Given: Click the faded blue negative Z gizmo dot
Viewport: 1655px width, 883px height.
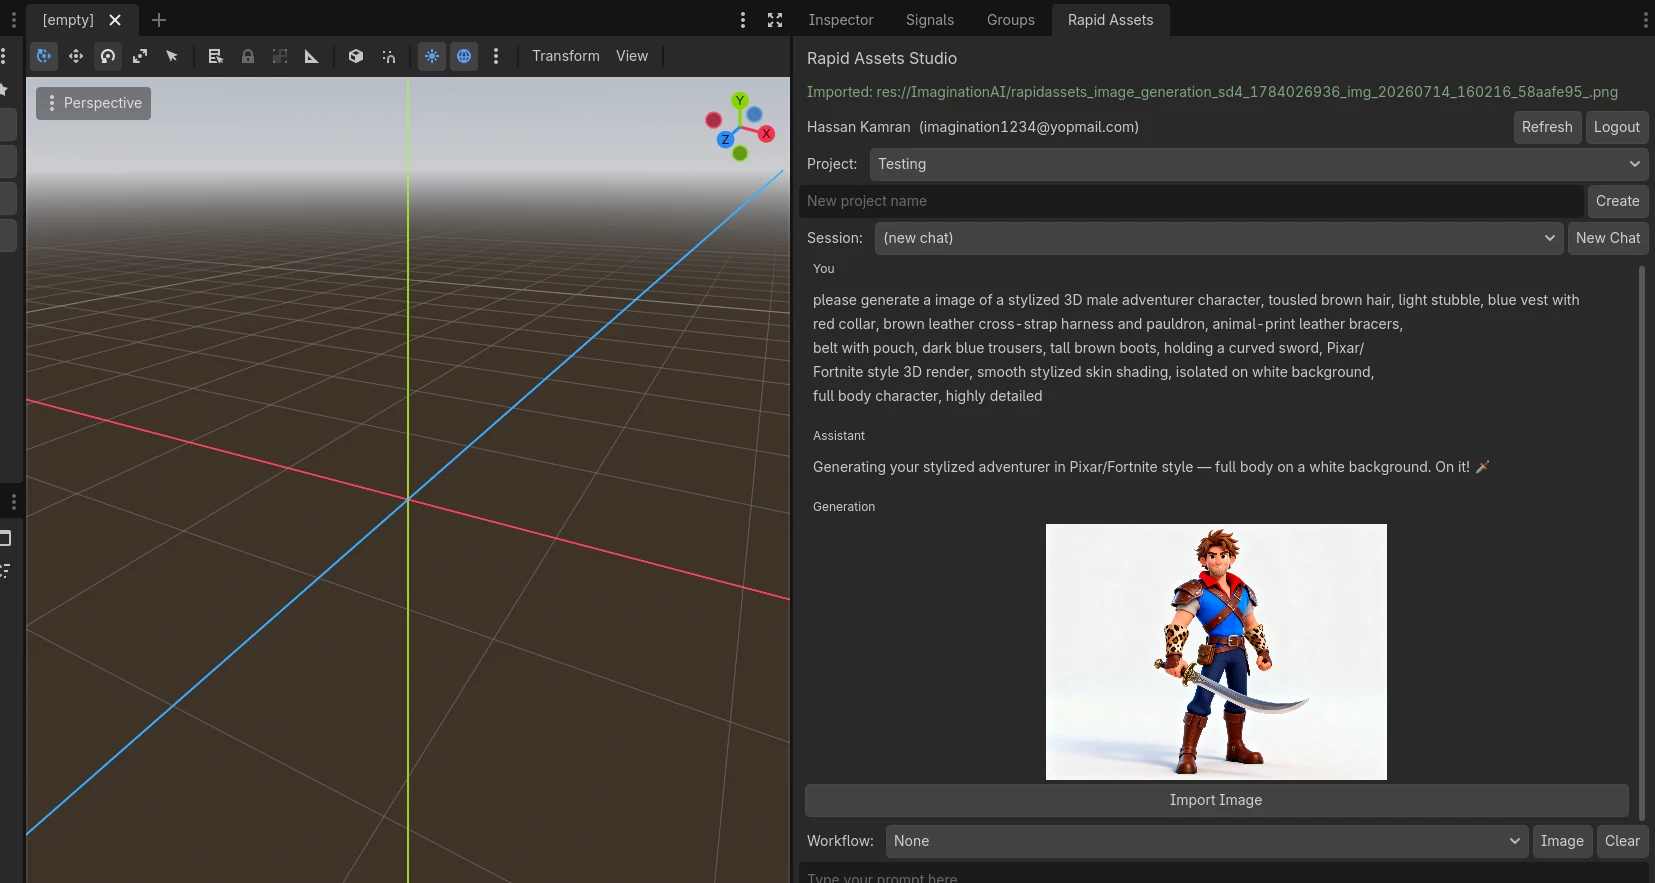Looking at the screenshot, I should [754, 114].
